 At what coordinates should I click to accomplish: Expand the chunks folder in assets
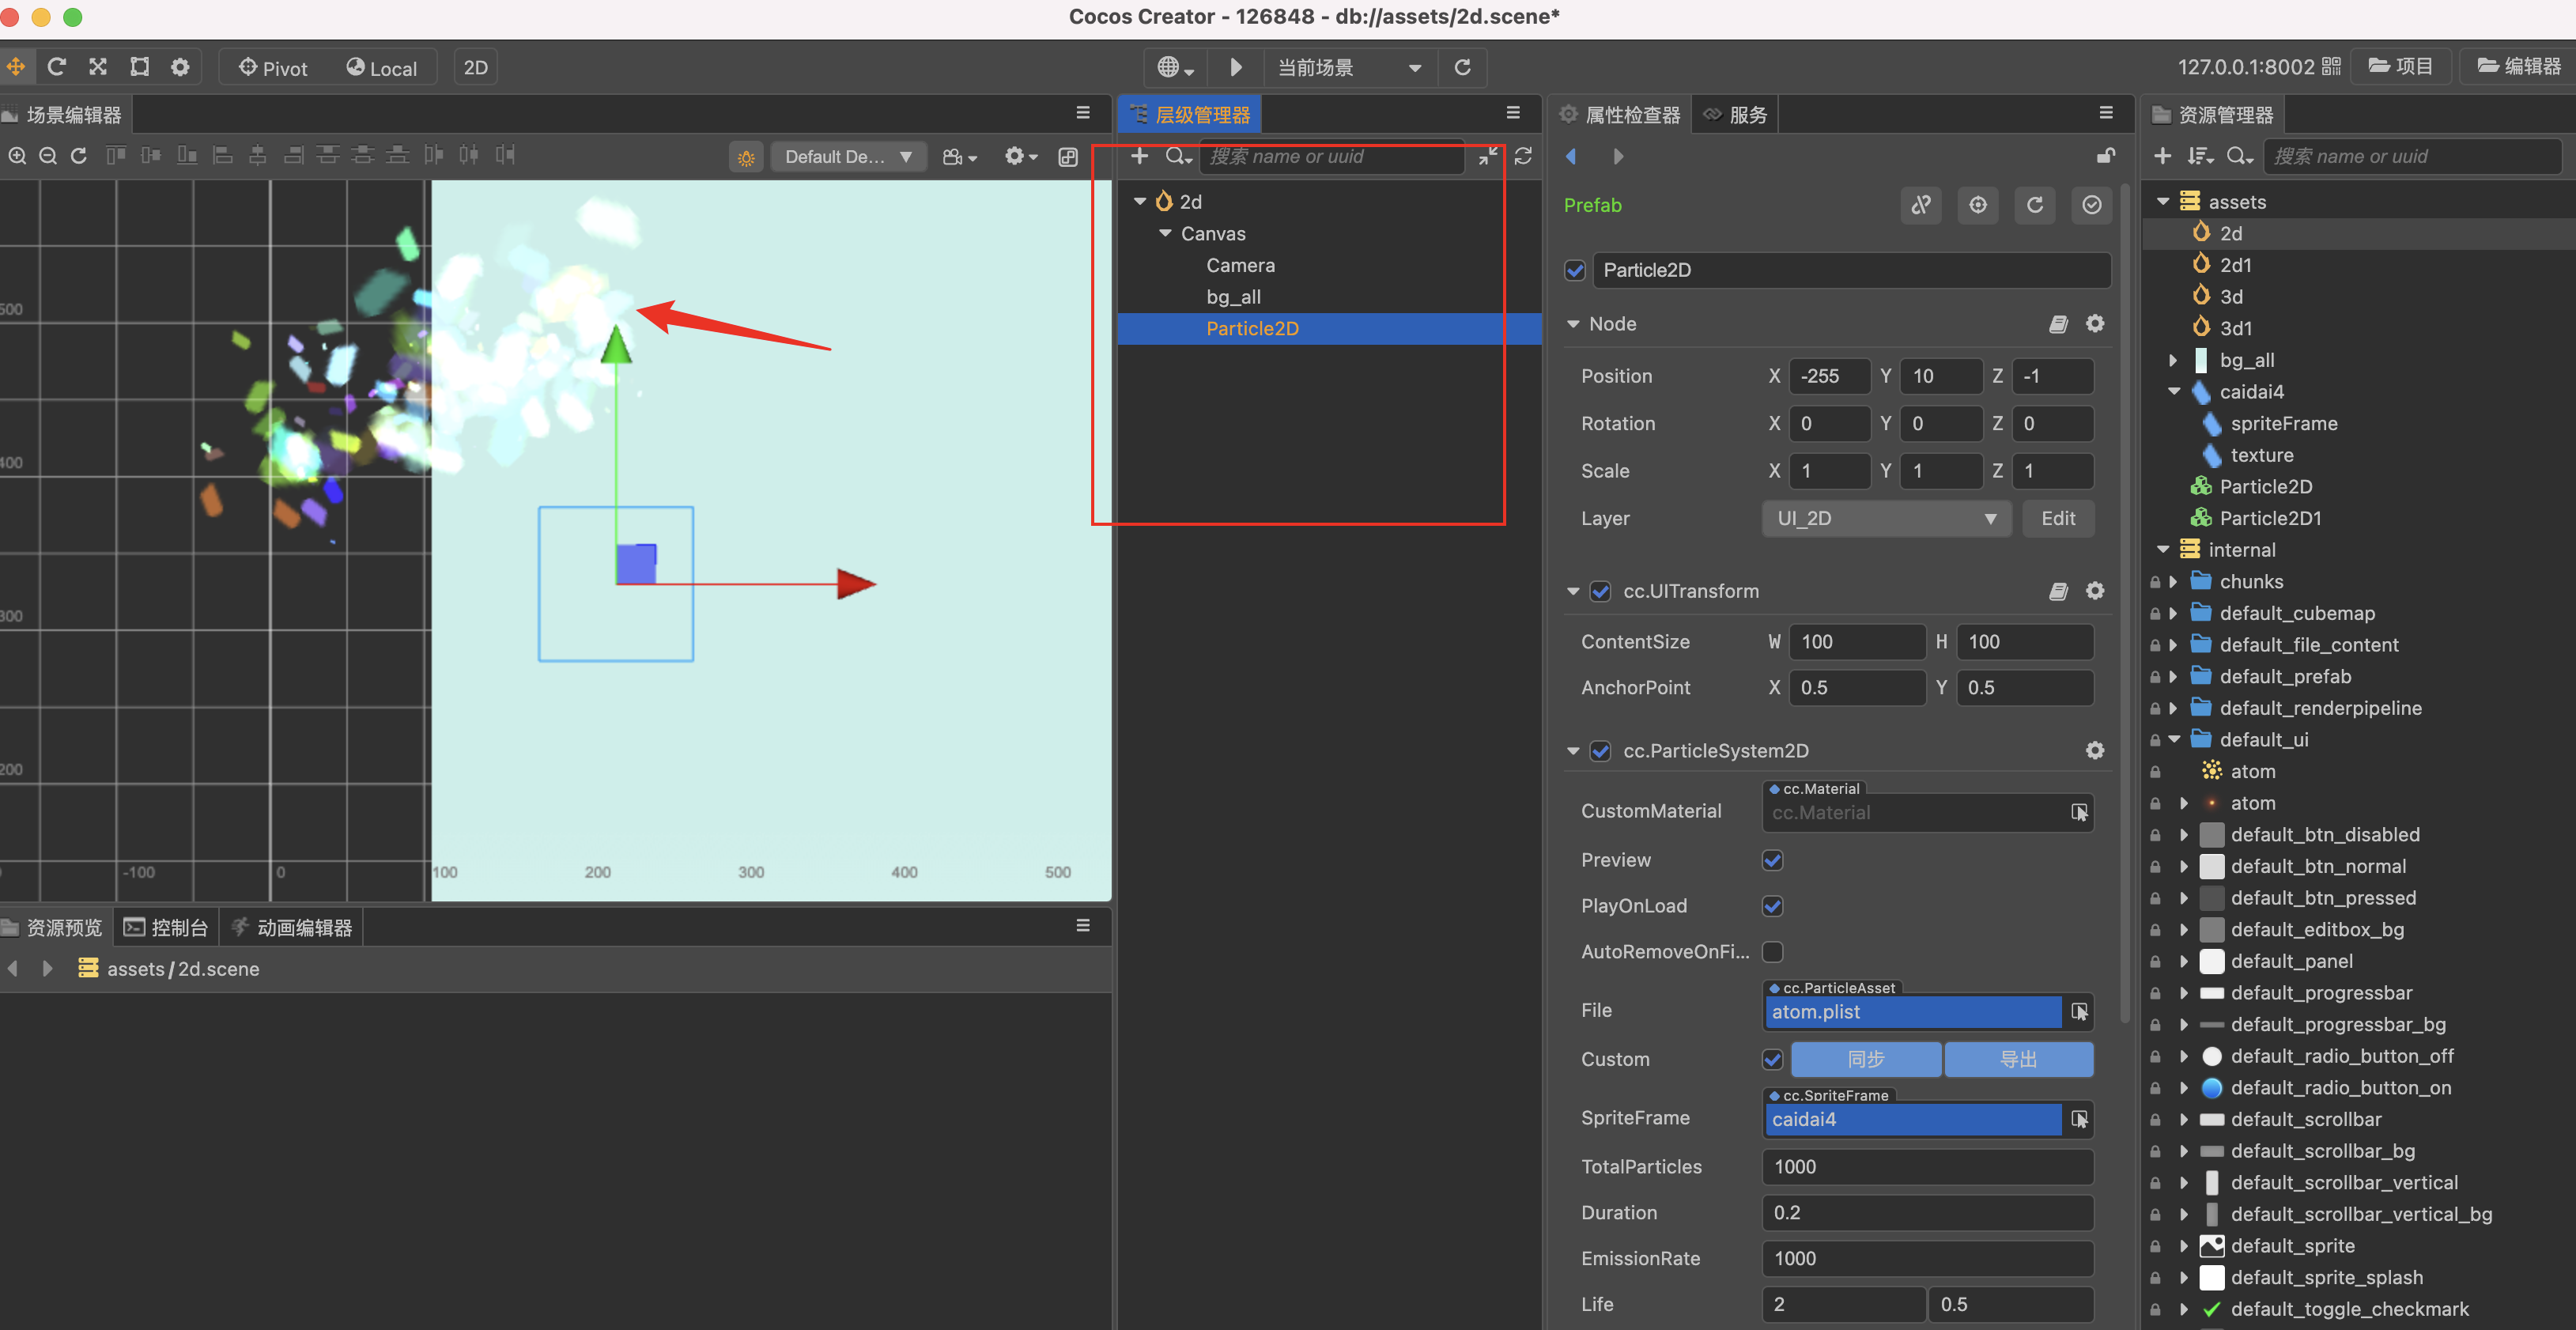2173,582
